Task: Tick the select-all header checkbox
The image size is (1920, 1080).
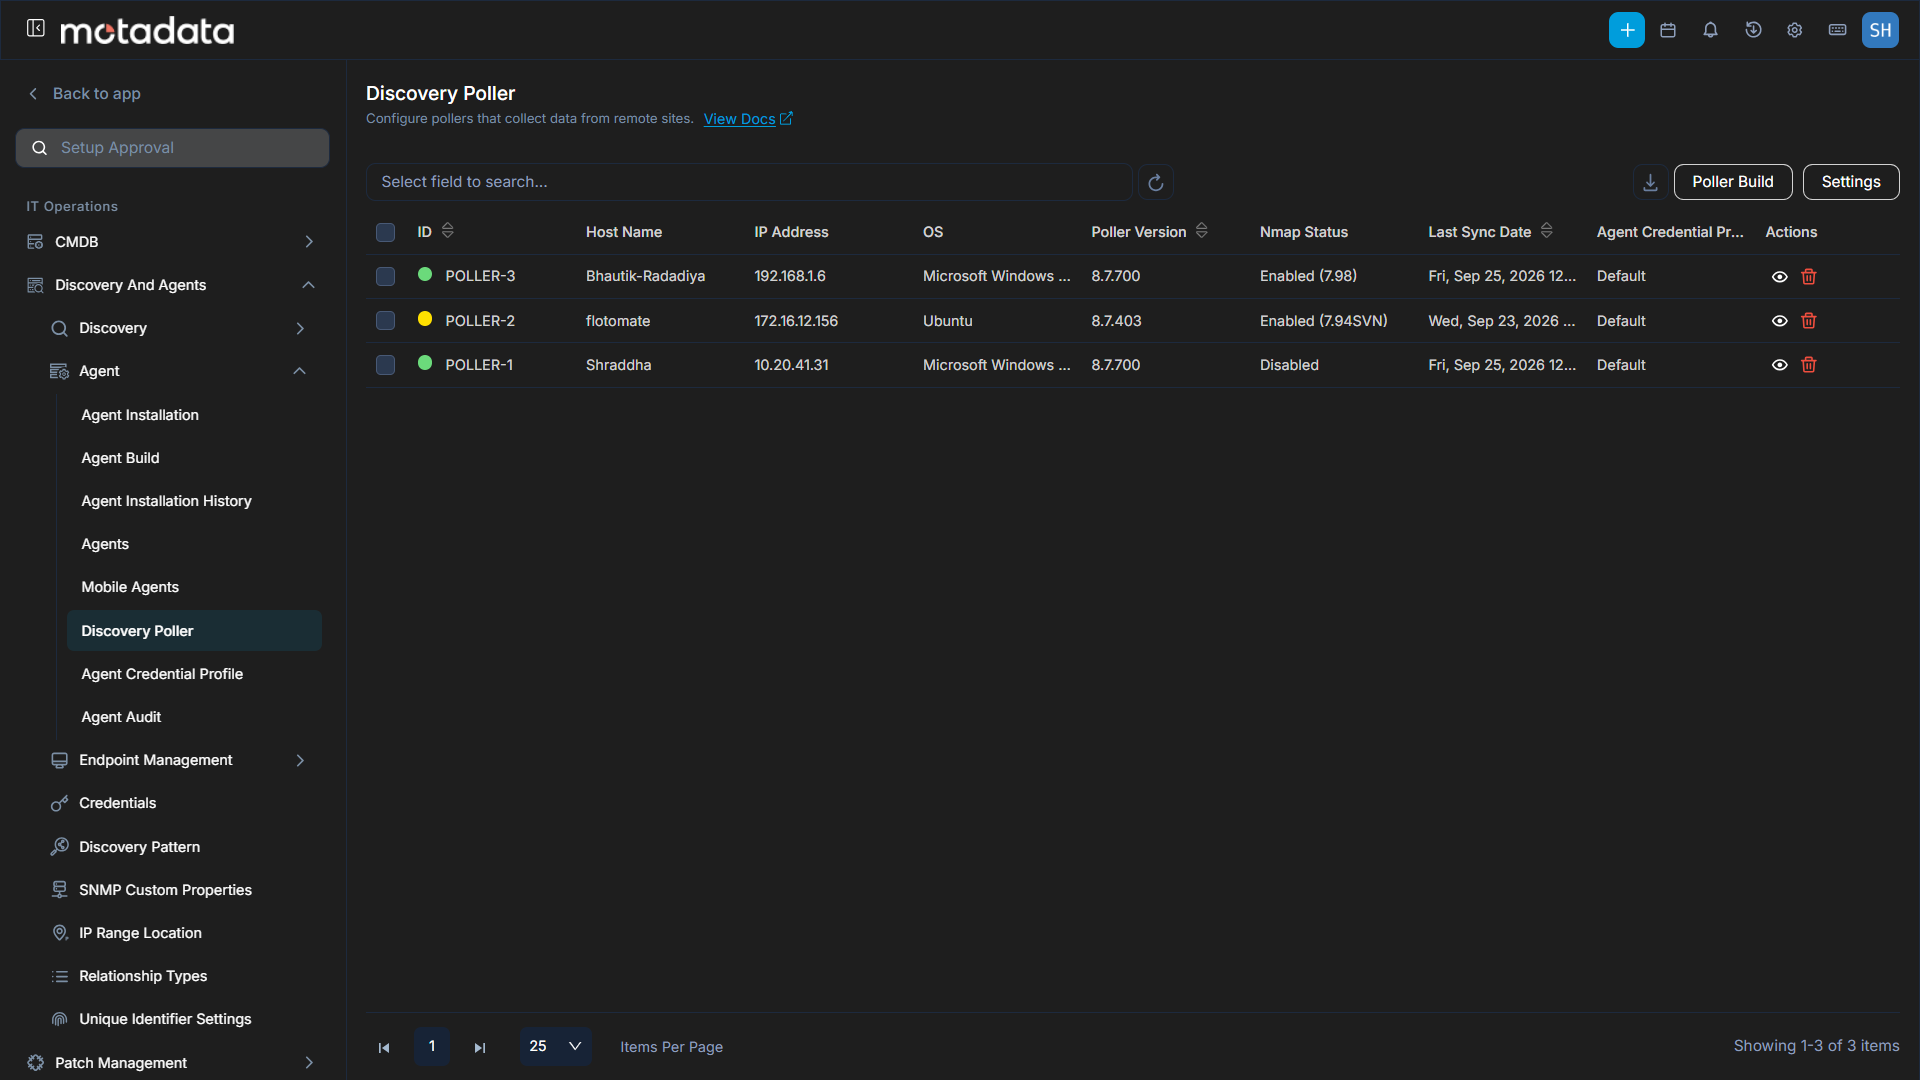Action: pos(385,232)
